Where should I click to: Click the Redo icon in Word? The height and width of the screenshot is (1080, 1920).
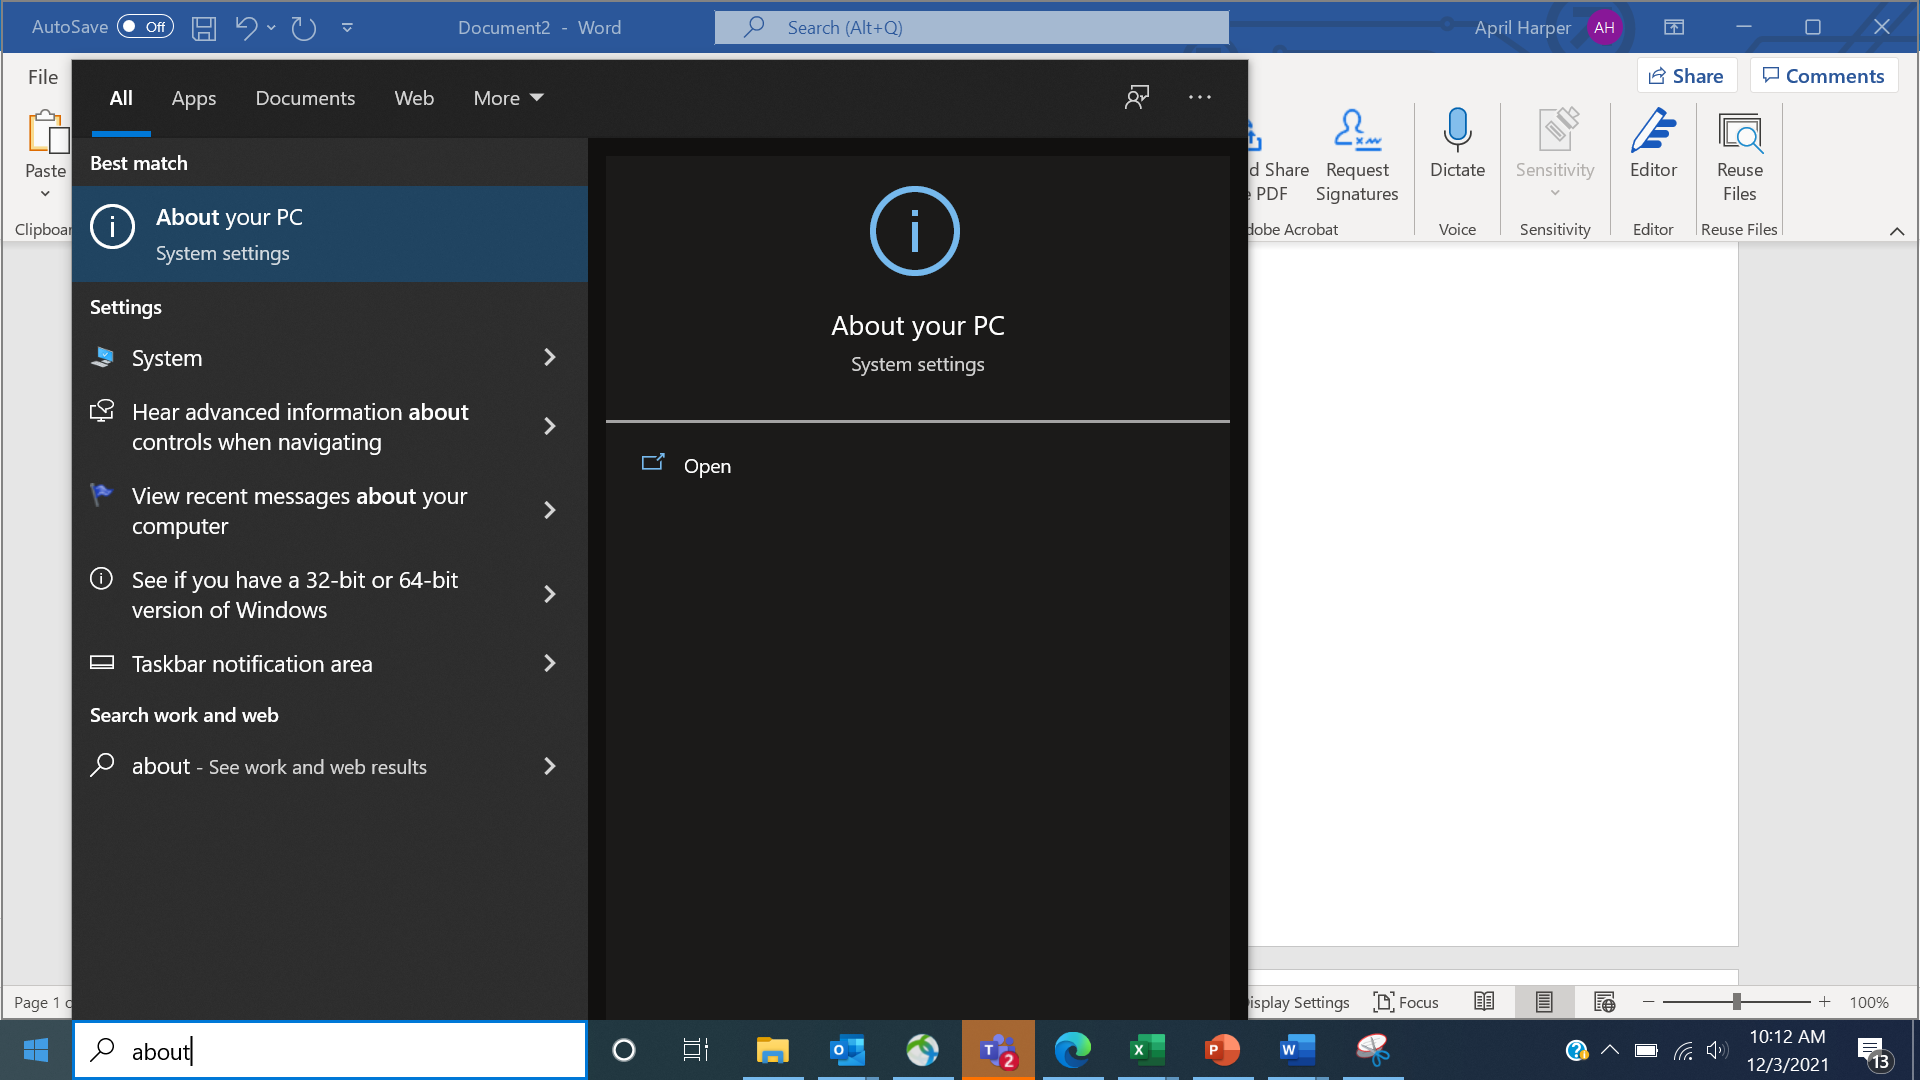[304, 28]
